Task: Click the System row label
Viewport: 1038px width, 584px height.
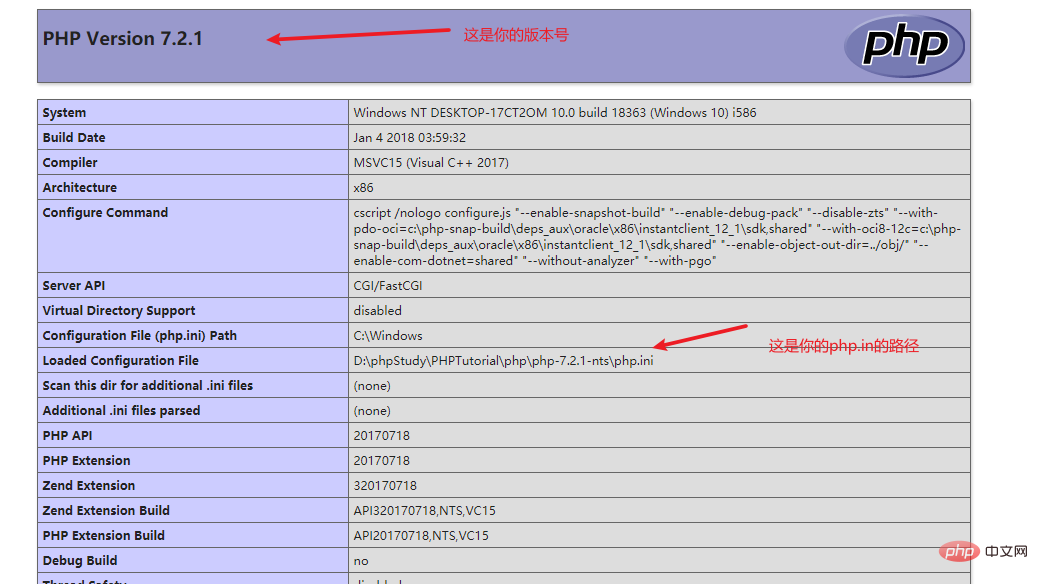Action: point(64,113)
